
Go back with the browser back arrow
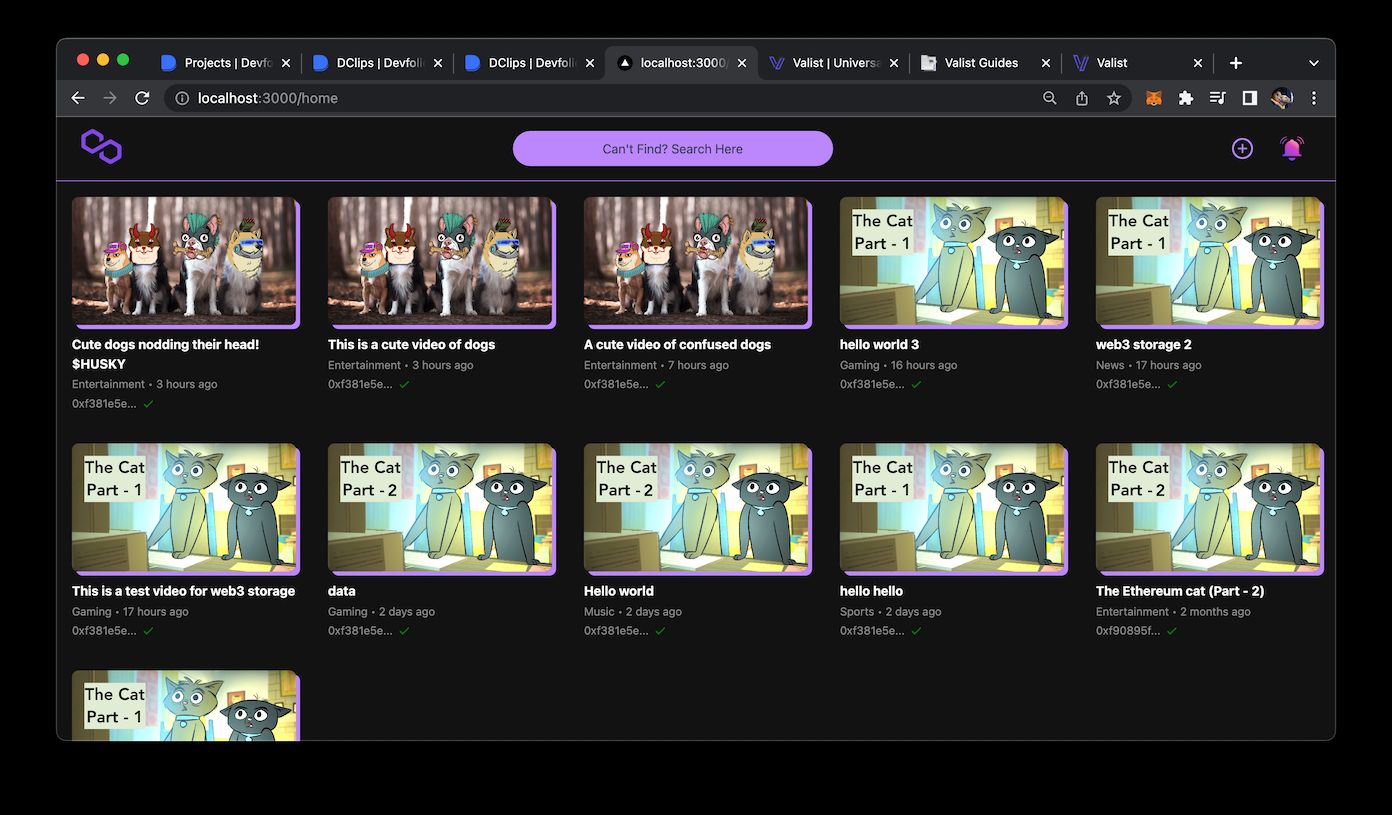(x=78, y=98)
